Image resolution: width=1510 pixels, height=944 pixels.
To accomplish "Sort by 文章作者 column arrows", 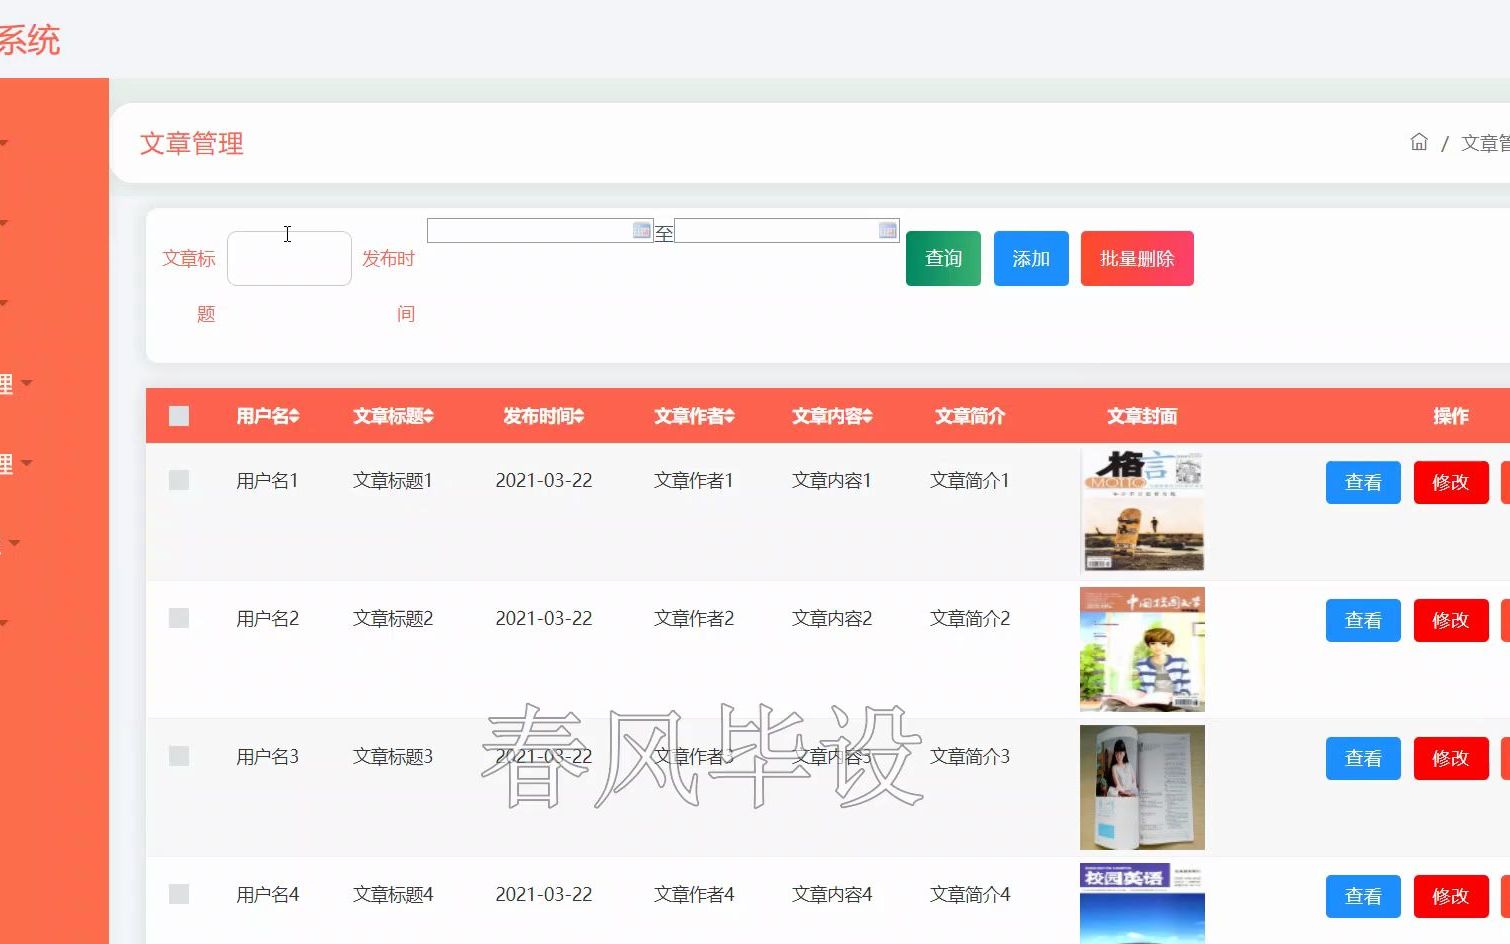I will (x=729, y=416).
